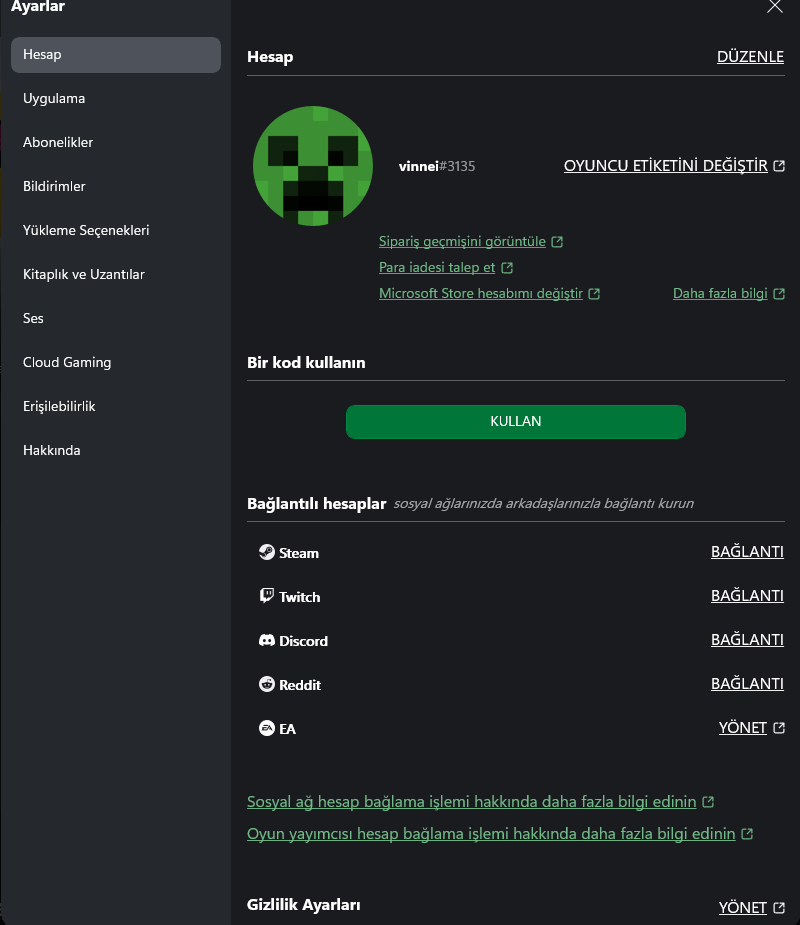Click external-link icon after Para iadesi talep et
Screen dimensions: 800x925
click(507, 268)
